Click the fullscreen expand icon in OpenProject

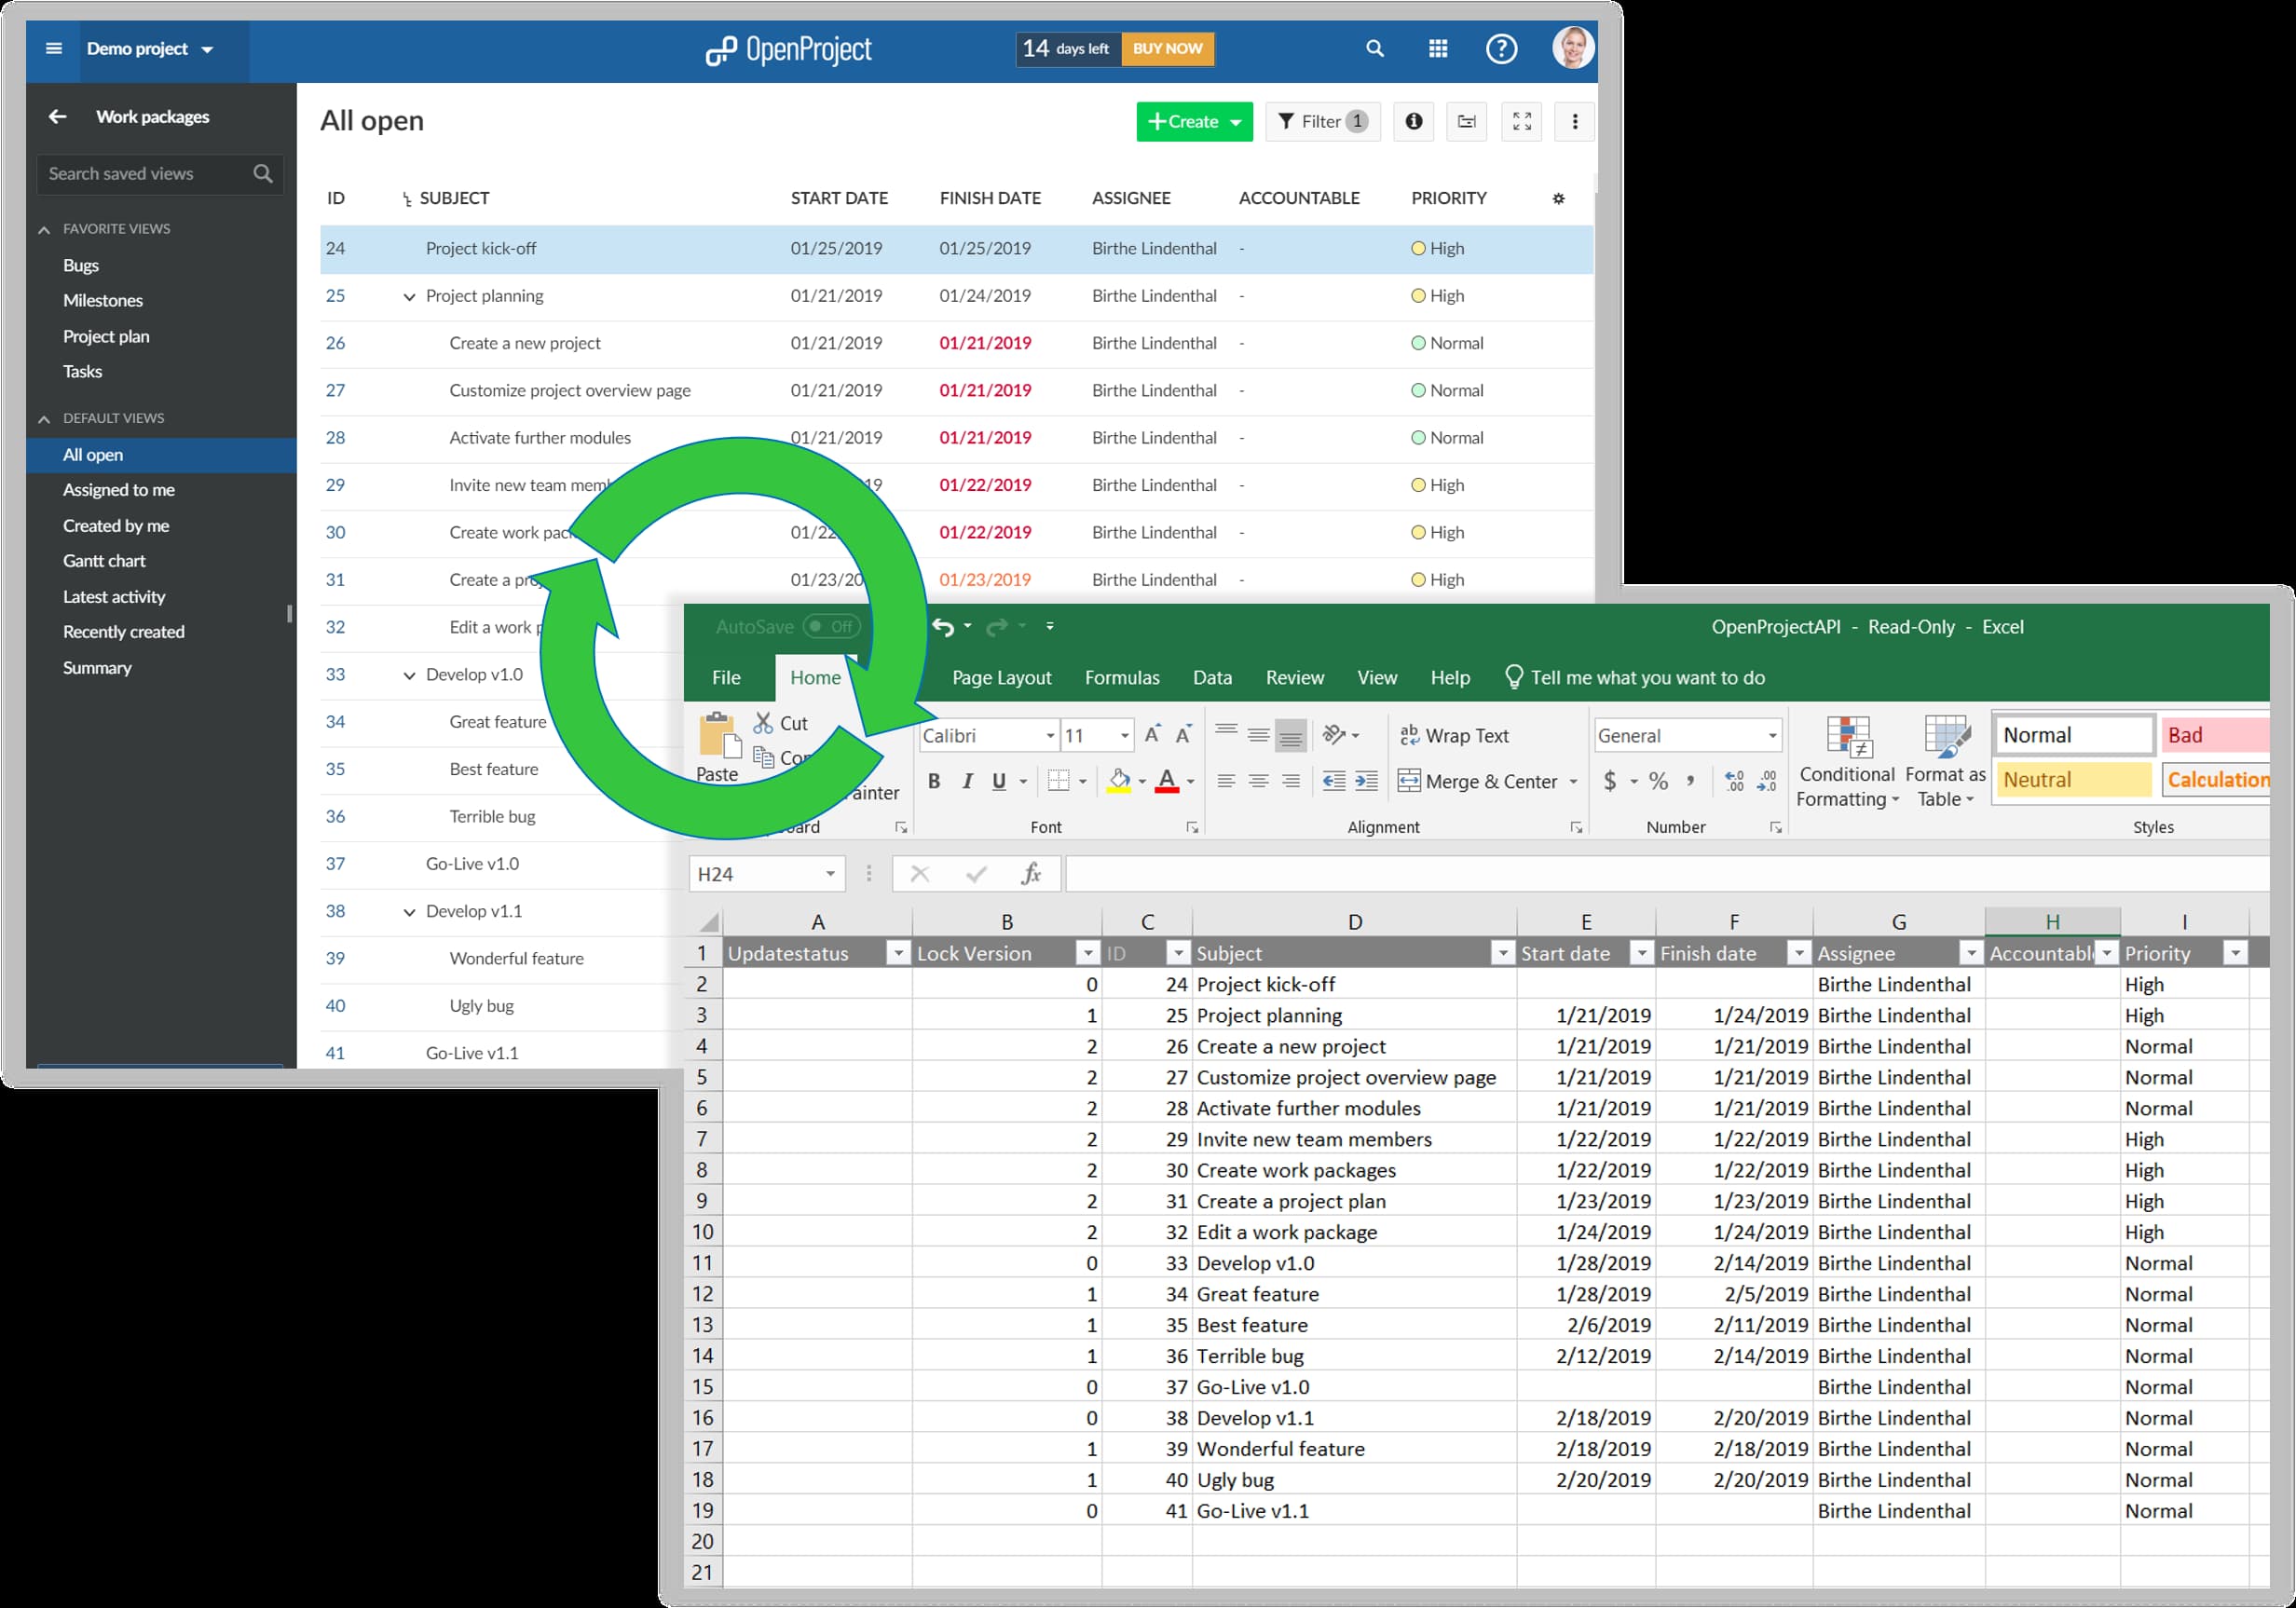click(1522, 120)
